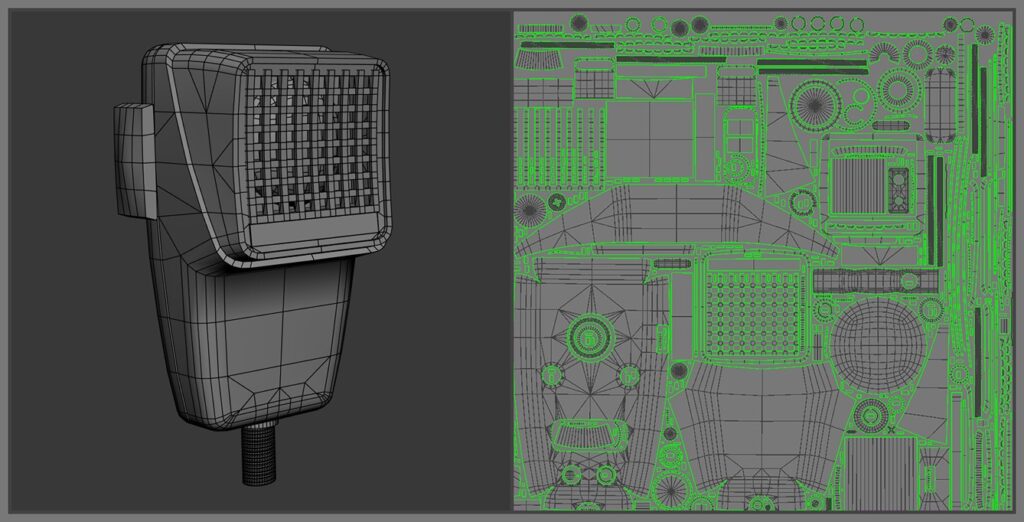Click the knurled cable connector under the microphone

click(x=260, y=455)
